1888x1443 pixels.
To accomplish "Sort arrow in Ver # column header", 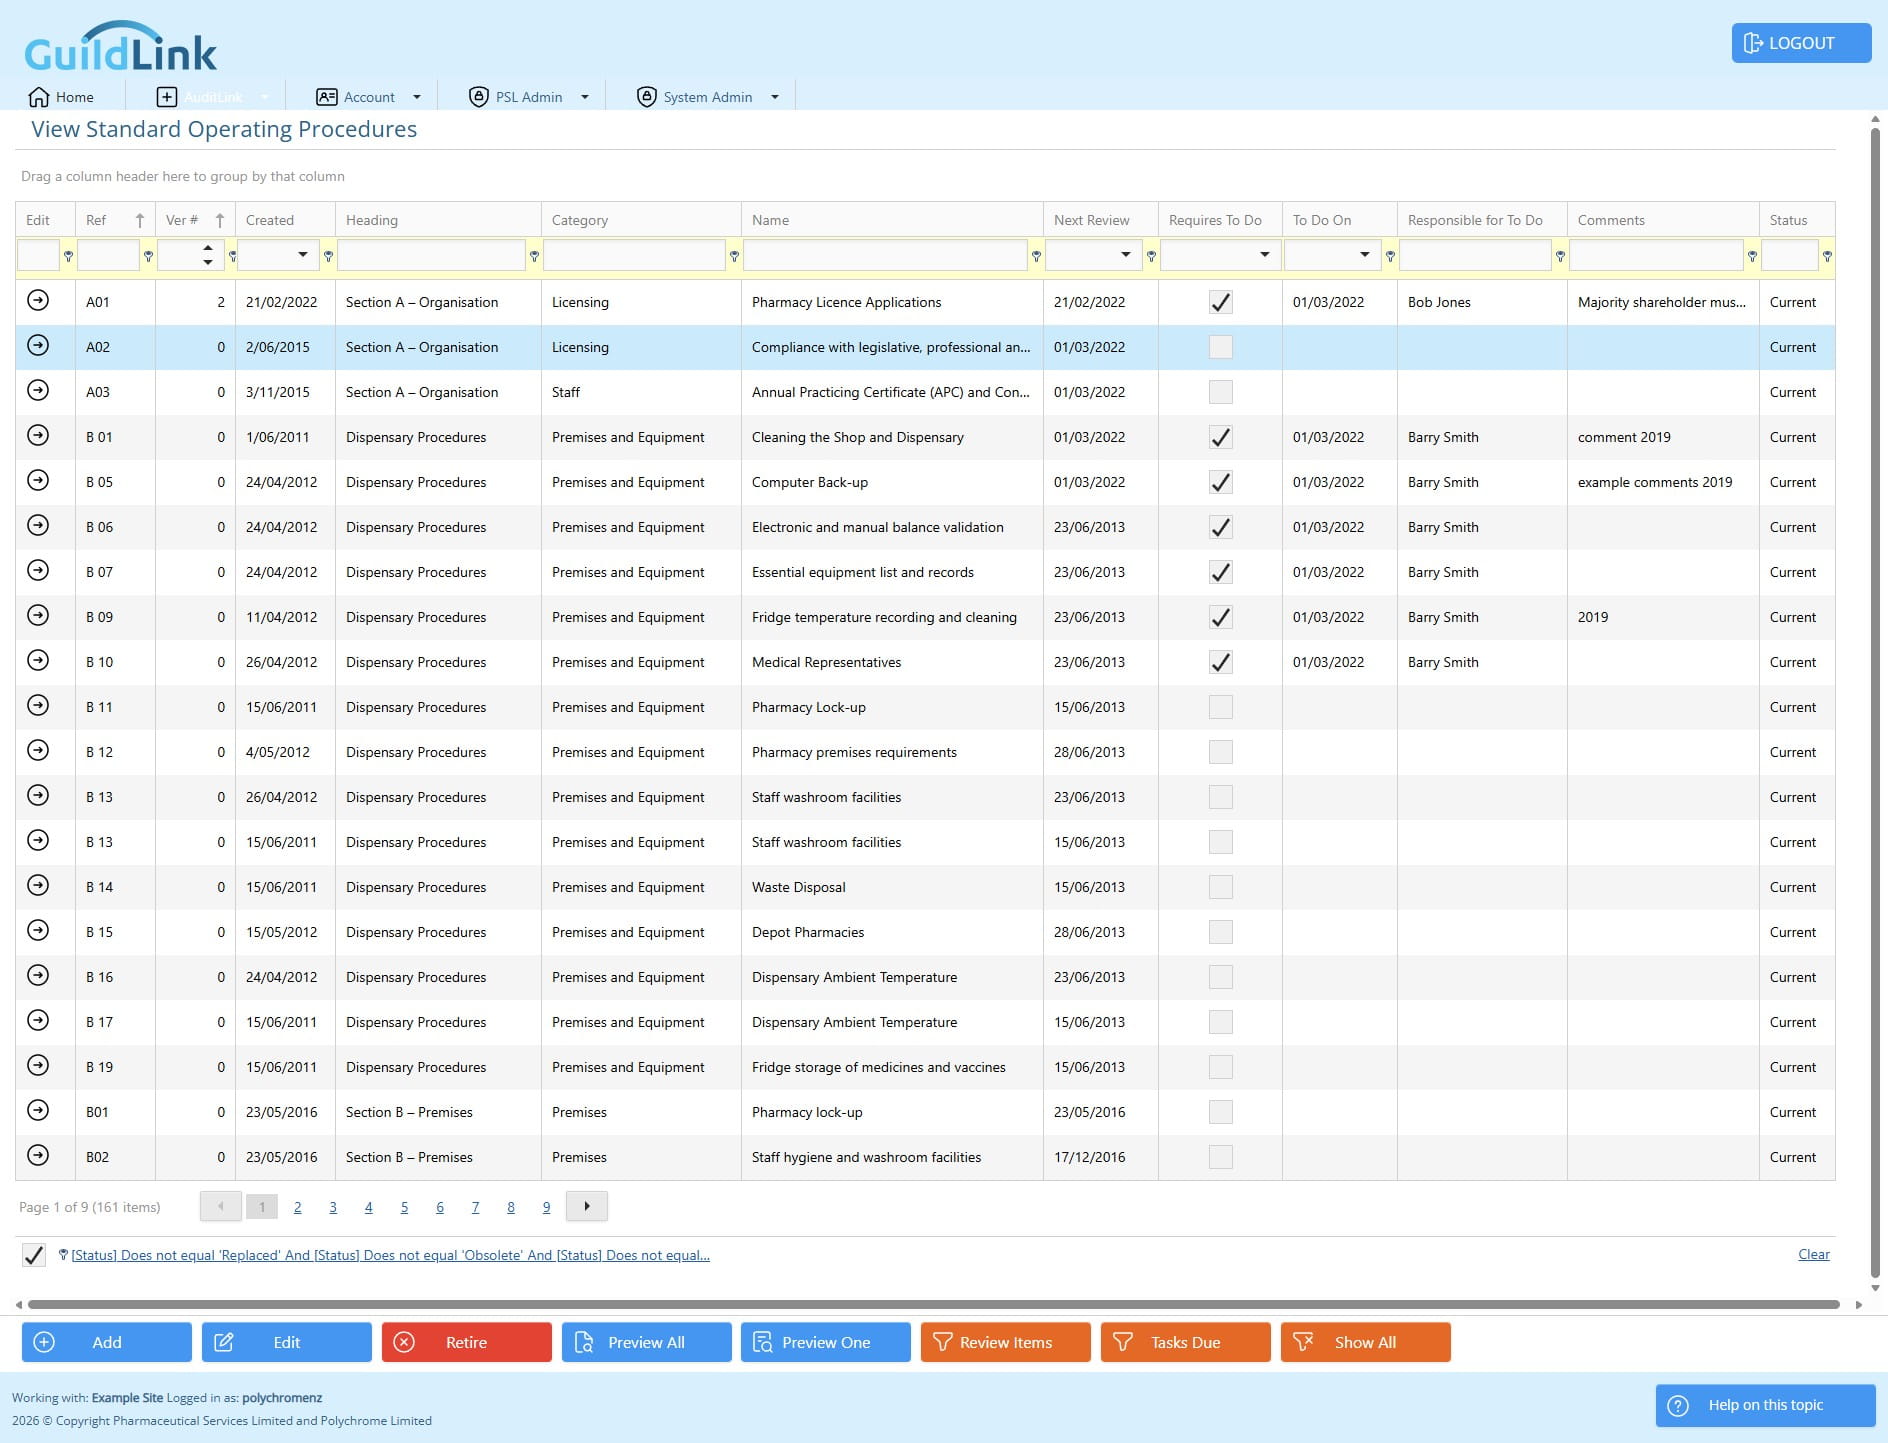I will 220,220.
